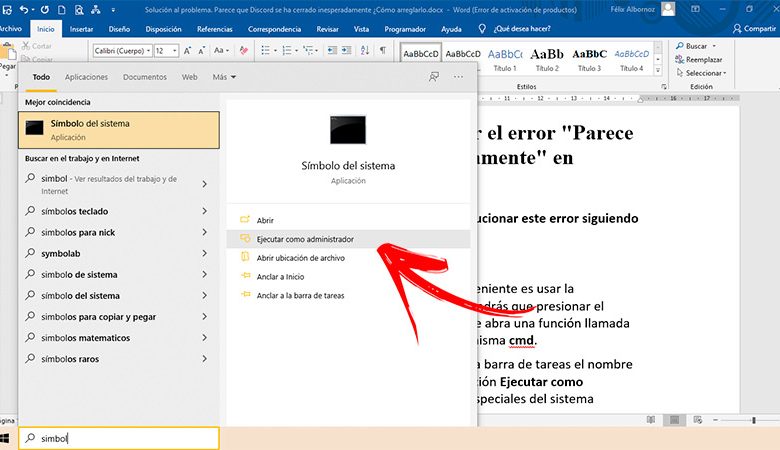Click the Paste (Pegar) clipboard icon

coord(7,51)
